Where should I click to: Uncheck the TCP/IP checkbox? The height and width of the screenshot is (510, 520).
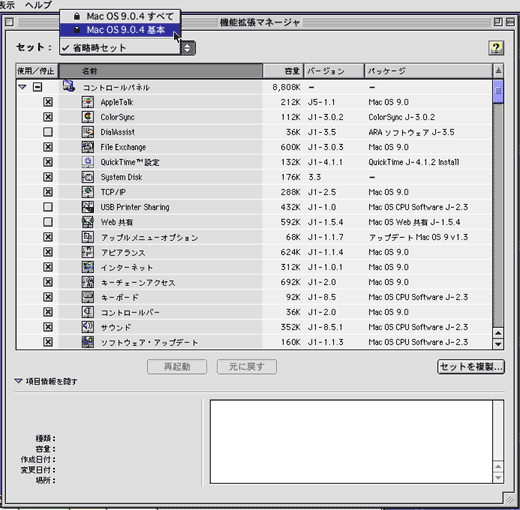tap(48, 192)
